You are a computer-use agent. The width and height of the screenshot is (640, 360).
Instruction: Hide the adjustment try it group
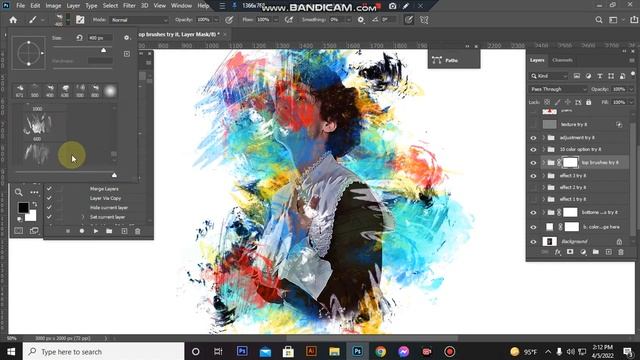click(533, 138)
